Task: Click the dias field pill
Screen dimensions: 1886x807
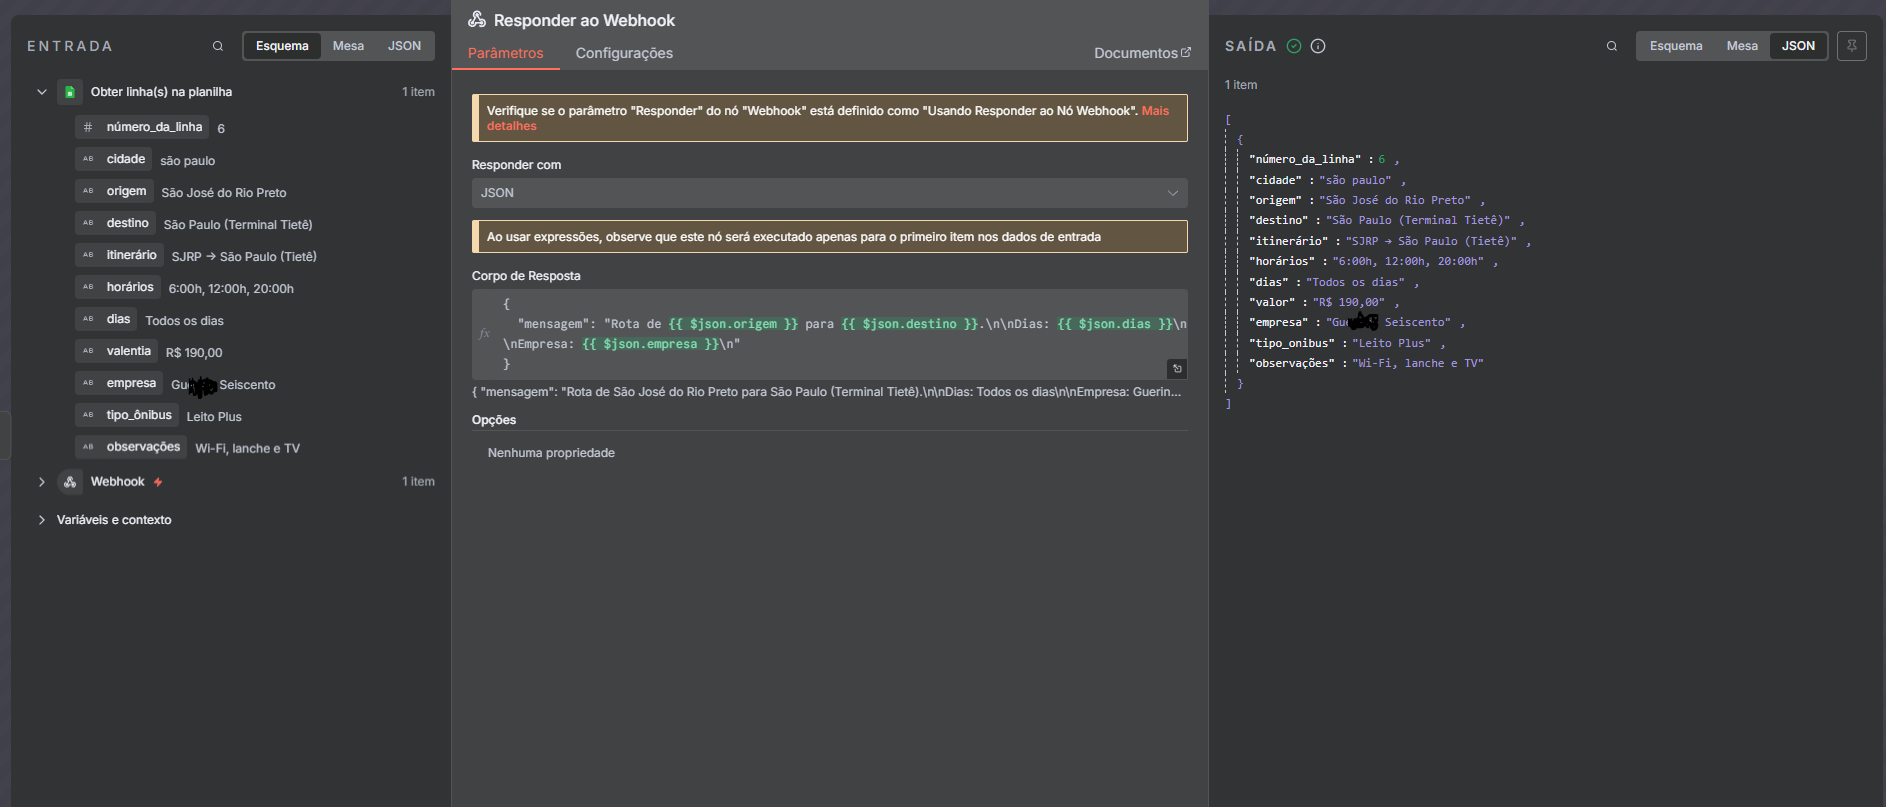Action: tap(107, 319)
